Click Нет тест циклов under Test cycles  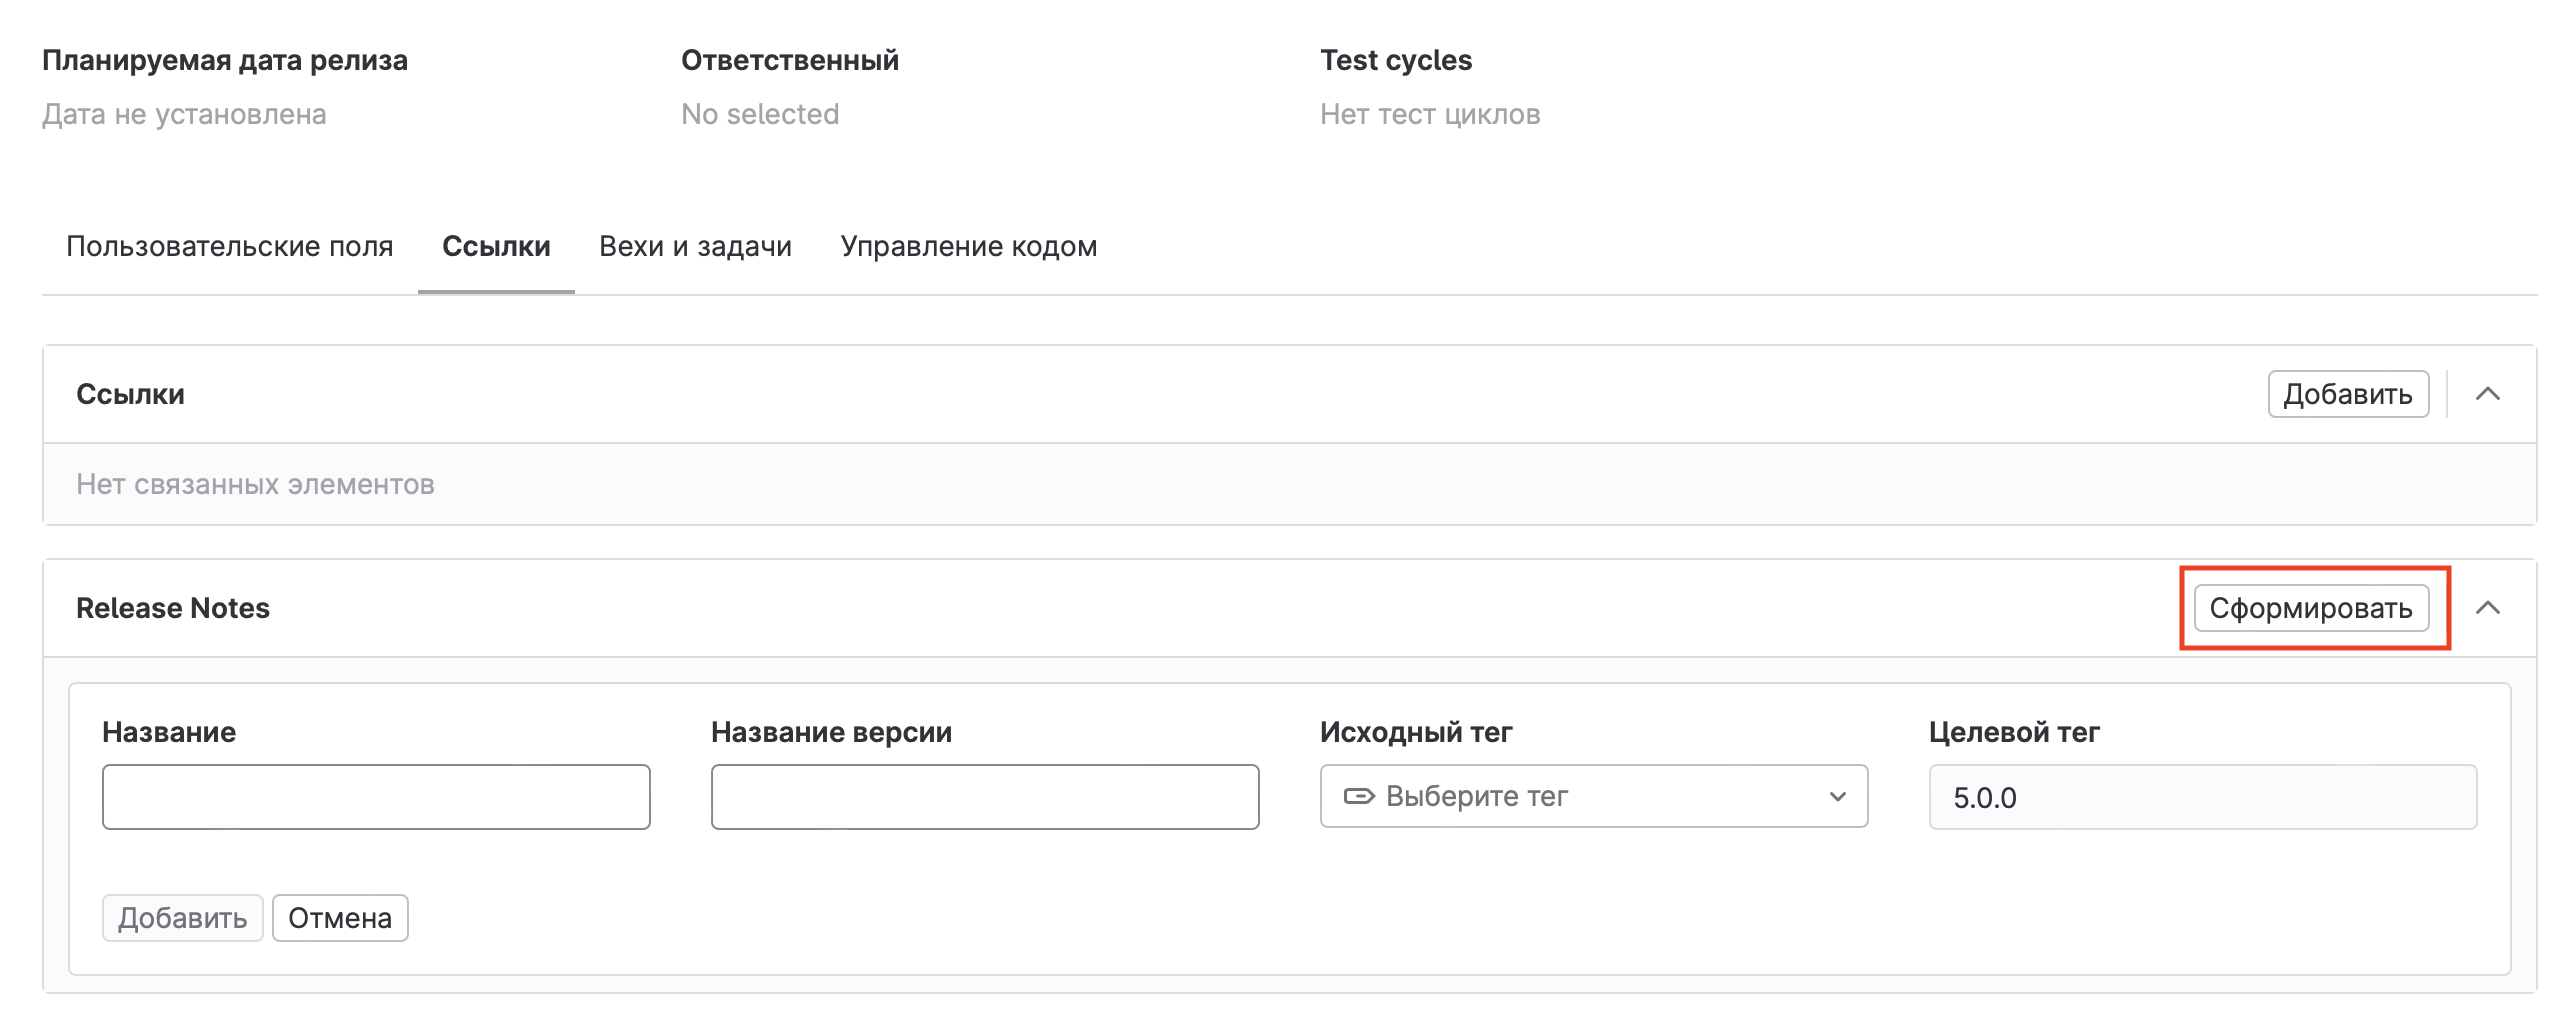(1429, 114)
